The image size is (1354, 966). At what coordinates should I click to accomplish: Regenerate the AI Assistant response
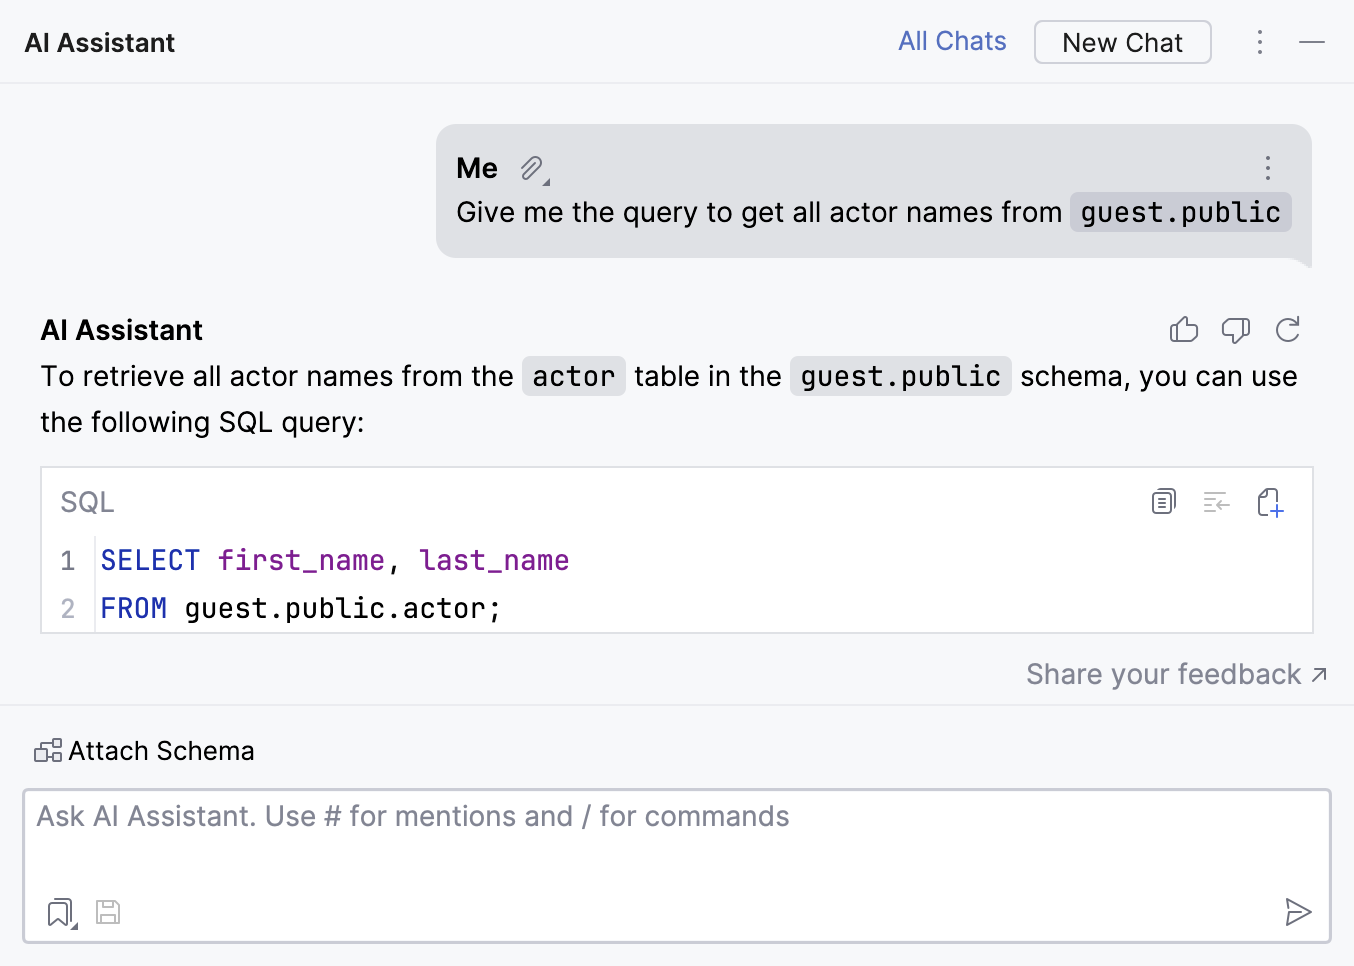(x=1288, y=330)
